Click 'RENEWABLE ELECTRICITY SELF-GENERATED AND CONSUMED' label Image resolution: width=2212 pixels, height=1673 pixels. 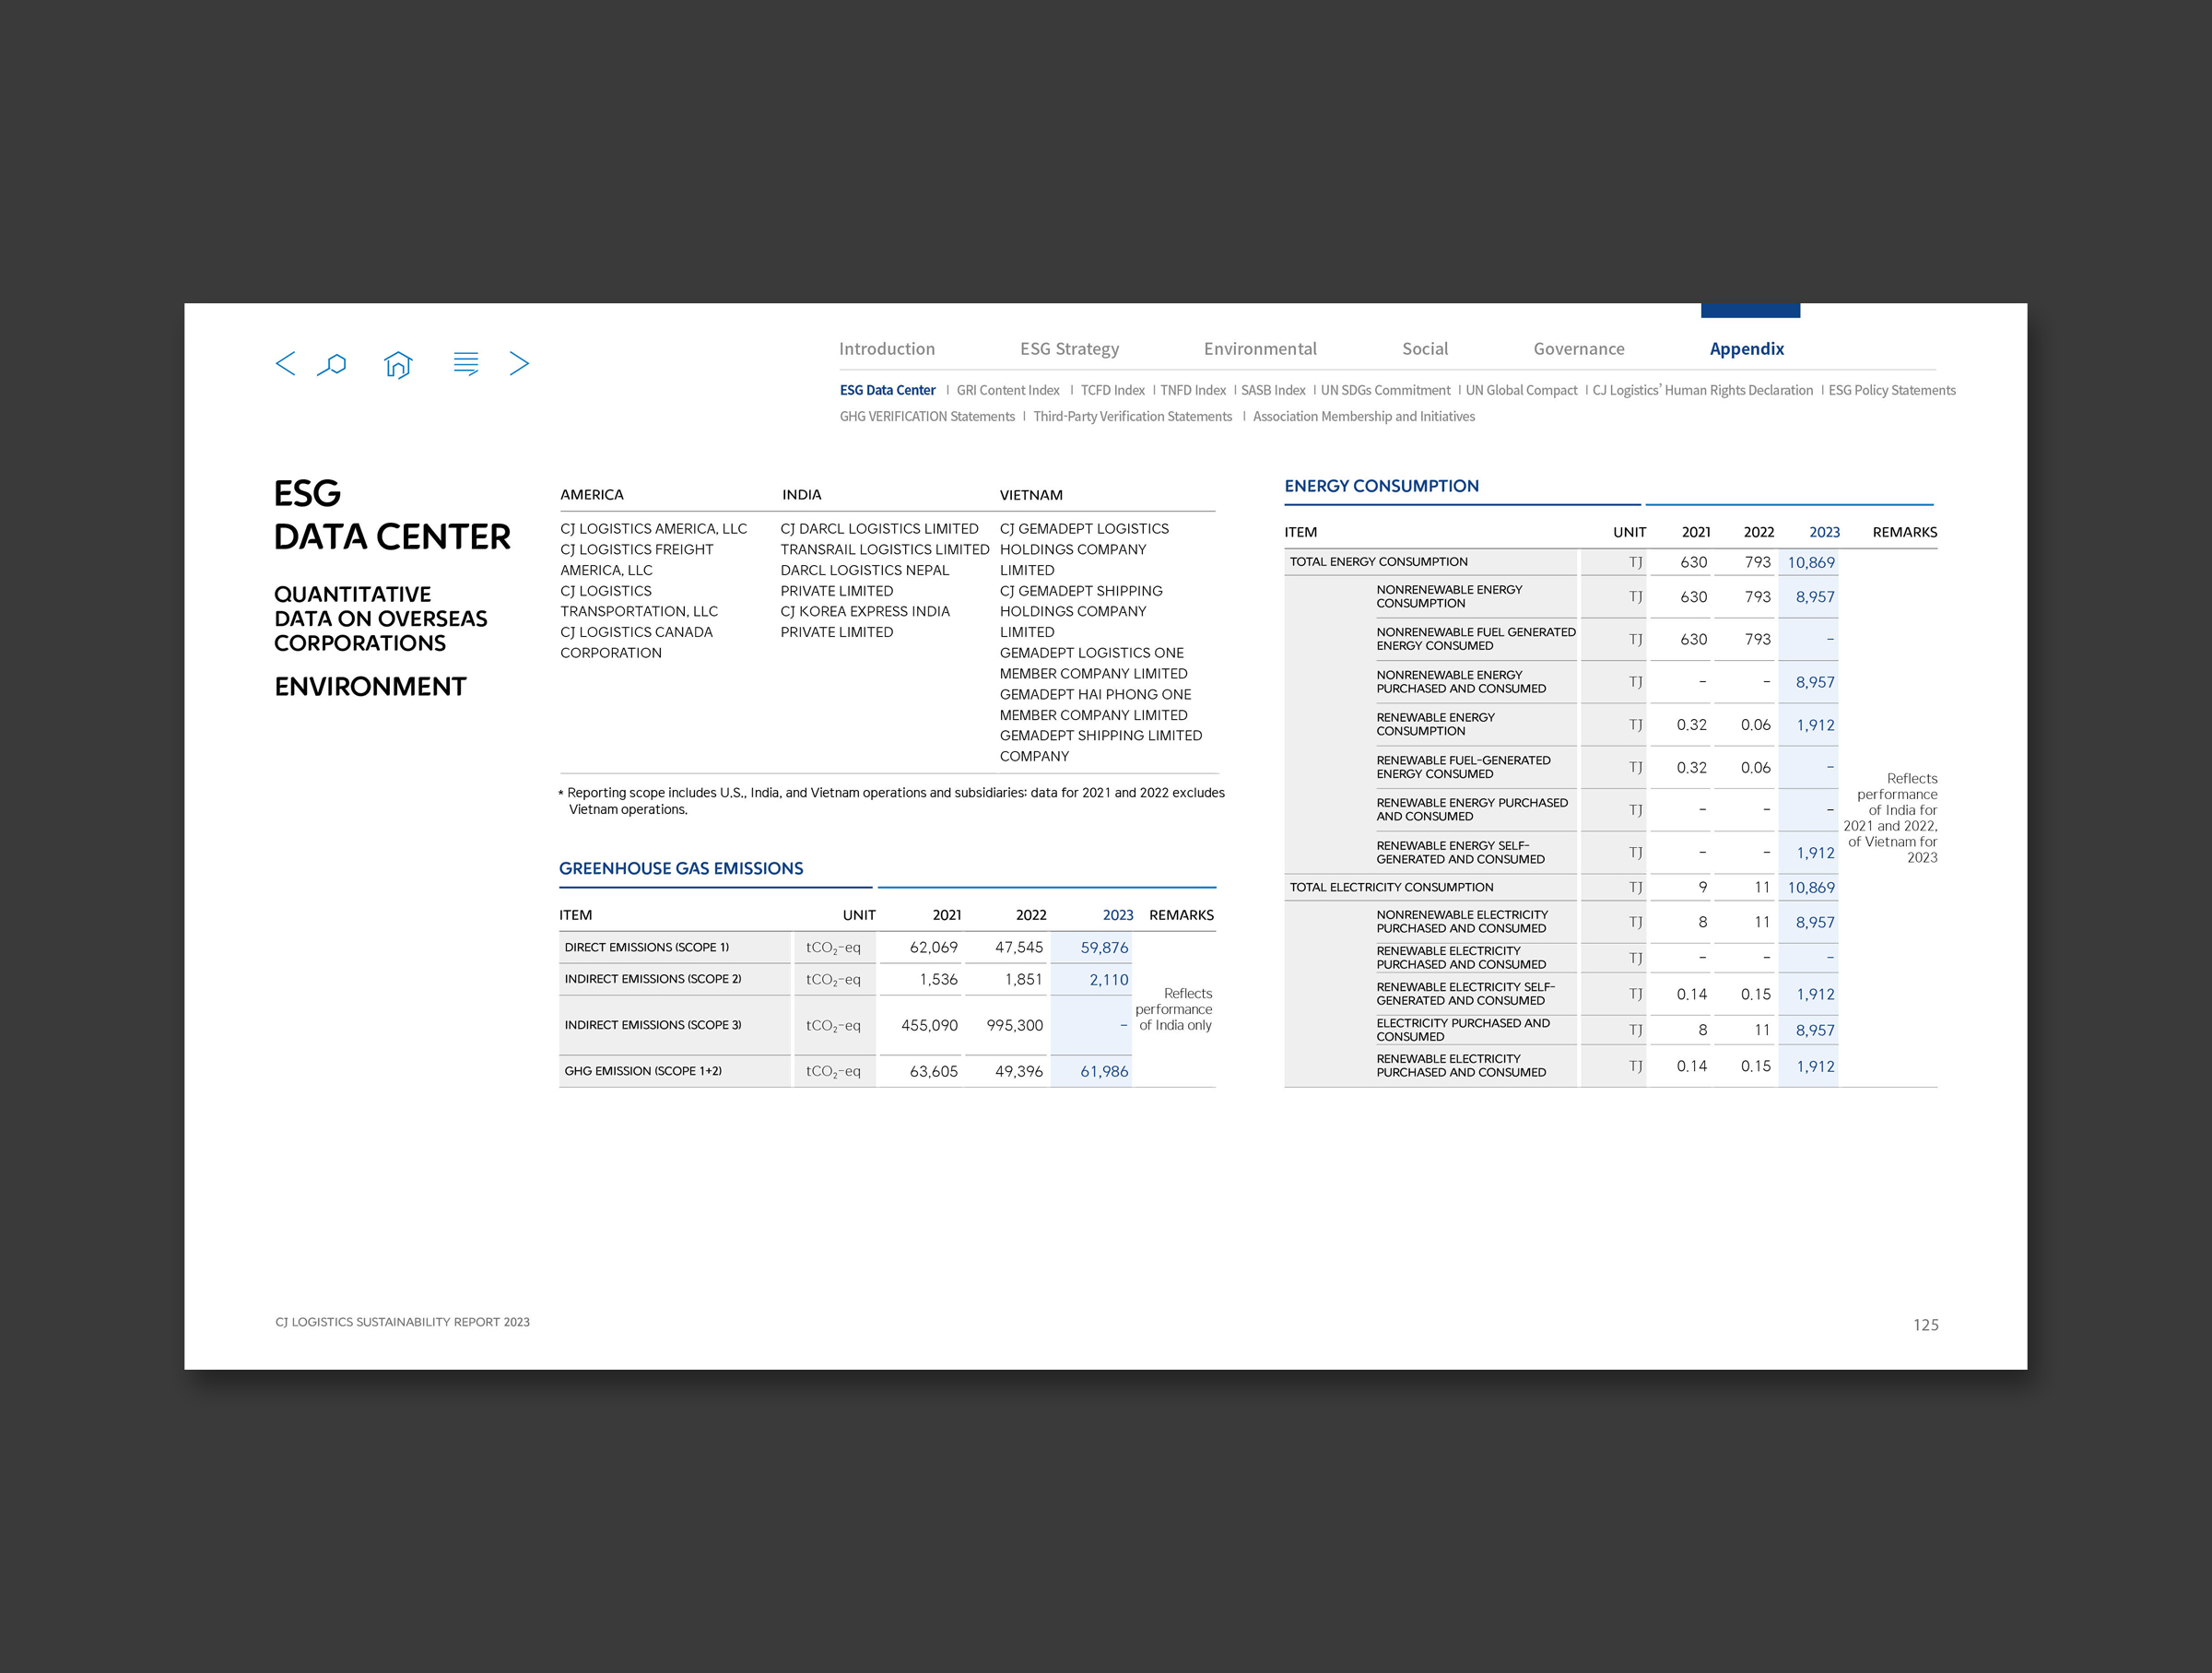[1465, 994]
